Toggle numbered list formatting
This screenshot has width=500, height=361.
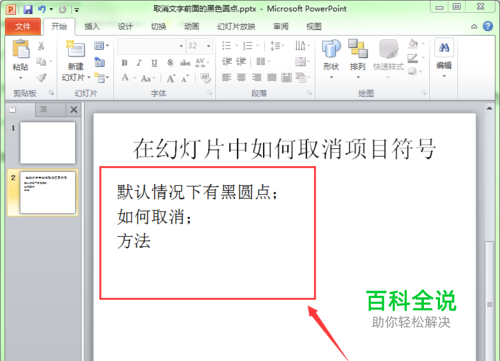pos(248,45)
